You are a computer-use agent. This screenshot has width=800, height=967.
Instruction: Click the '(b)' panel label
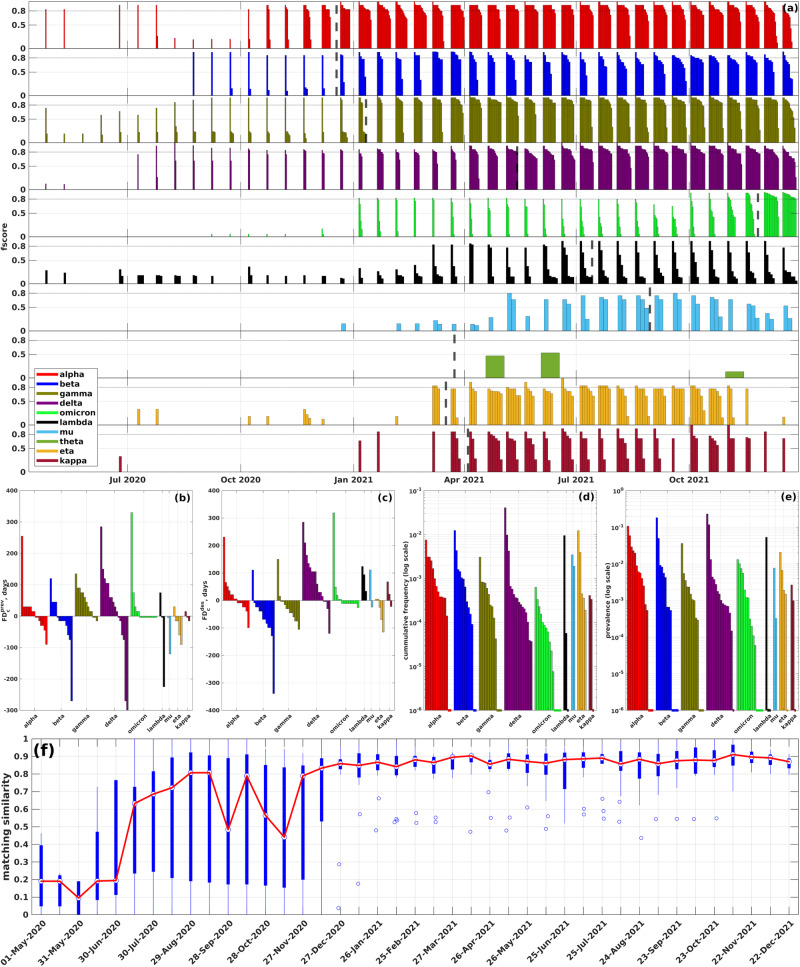183,497
